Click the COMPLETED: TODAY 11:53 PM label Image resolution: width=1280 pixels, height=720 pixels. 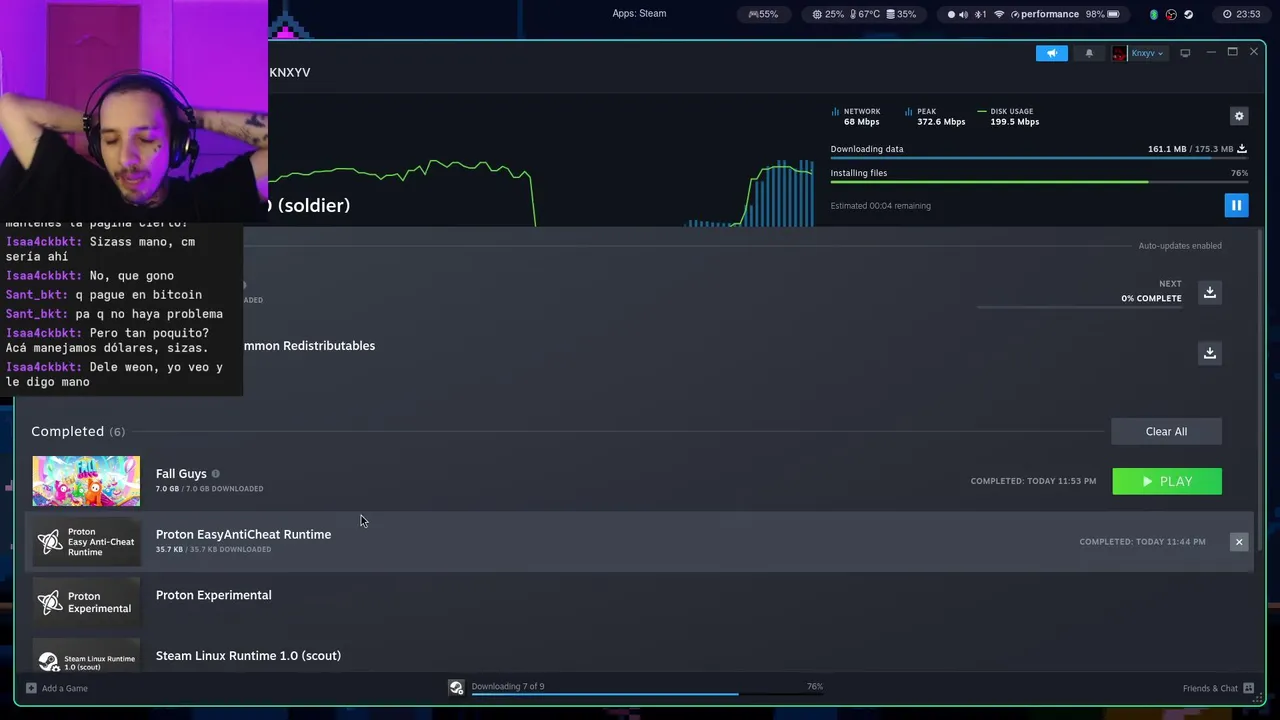(x=1033, y=481)
